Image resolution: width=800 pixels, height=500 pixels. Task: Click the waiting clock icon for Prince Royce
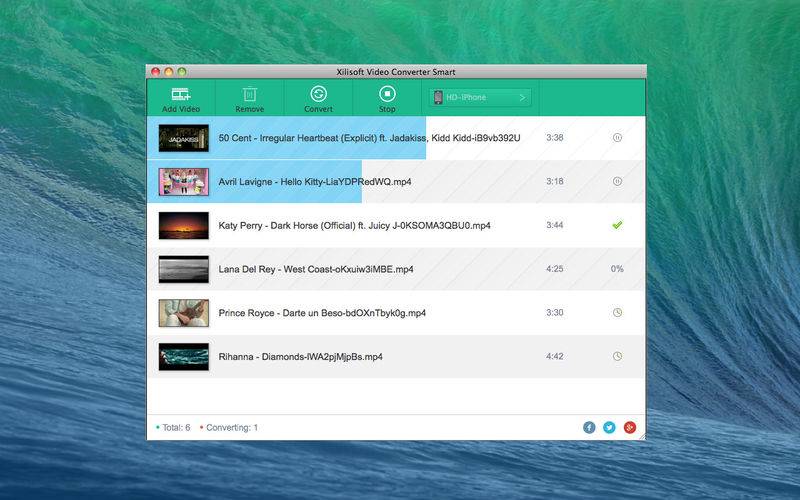pos(617,312)
